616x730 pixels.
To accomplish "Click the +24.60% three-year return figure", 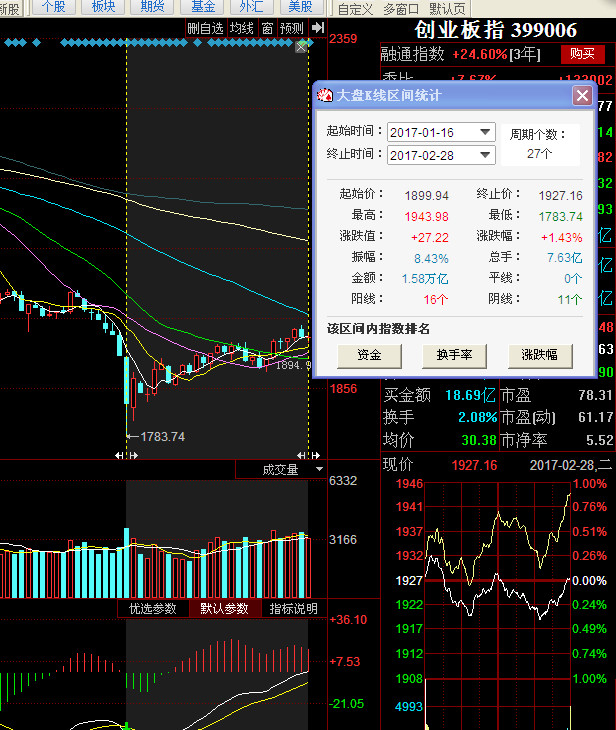I will (480, 54).
